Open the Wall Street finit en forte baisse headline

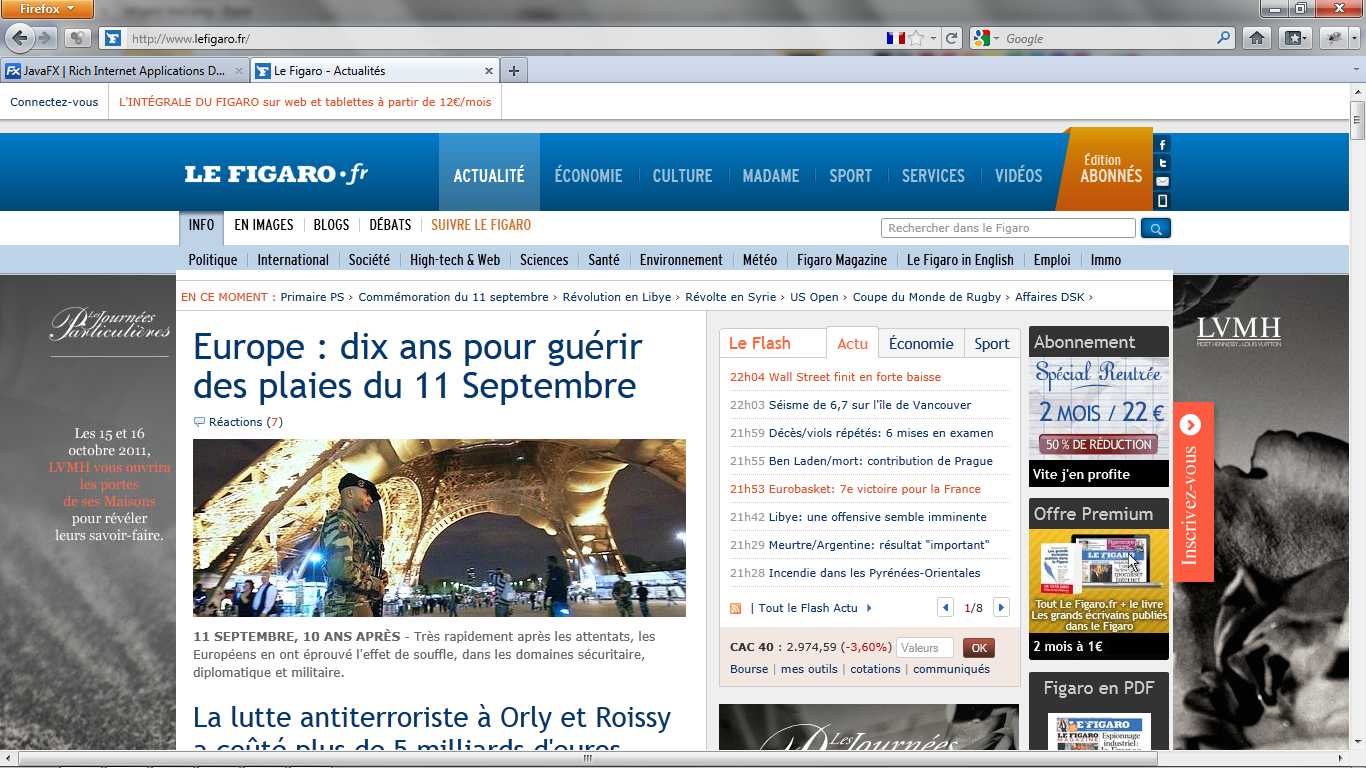[x=854, y=377]
